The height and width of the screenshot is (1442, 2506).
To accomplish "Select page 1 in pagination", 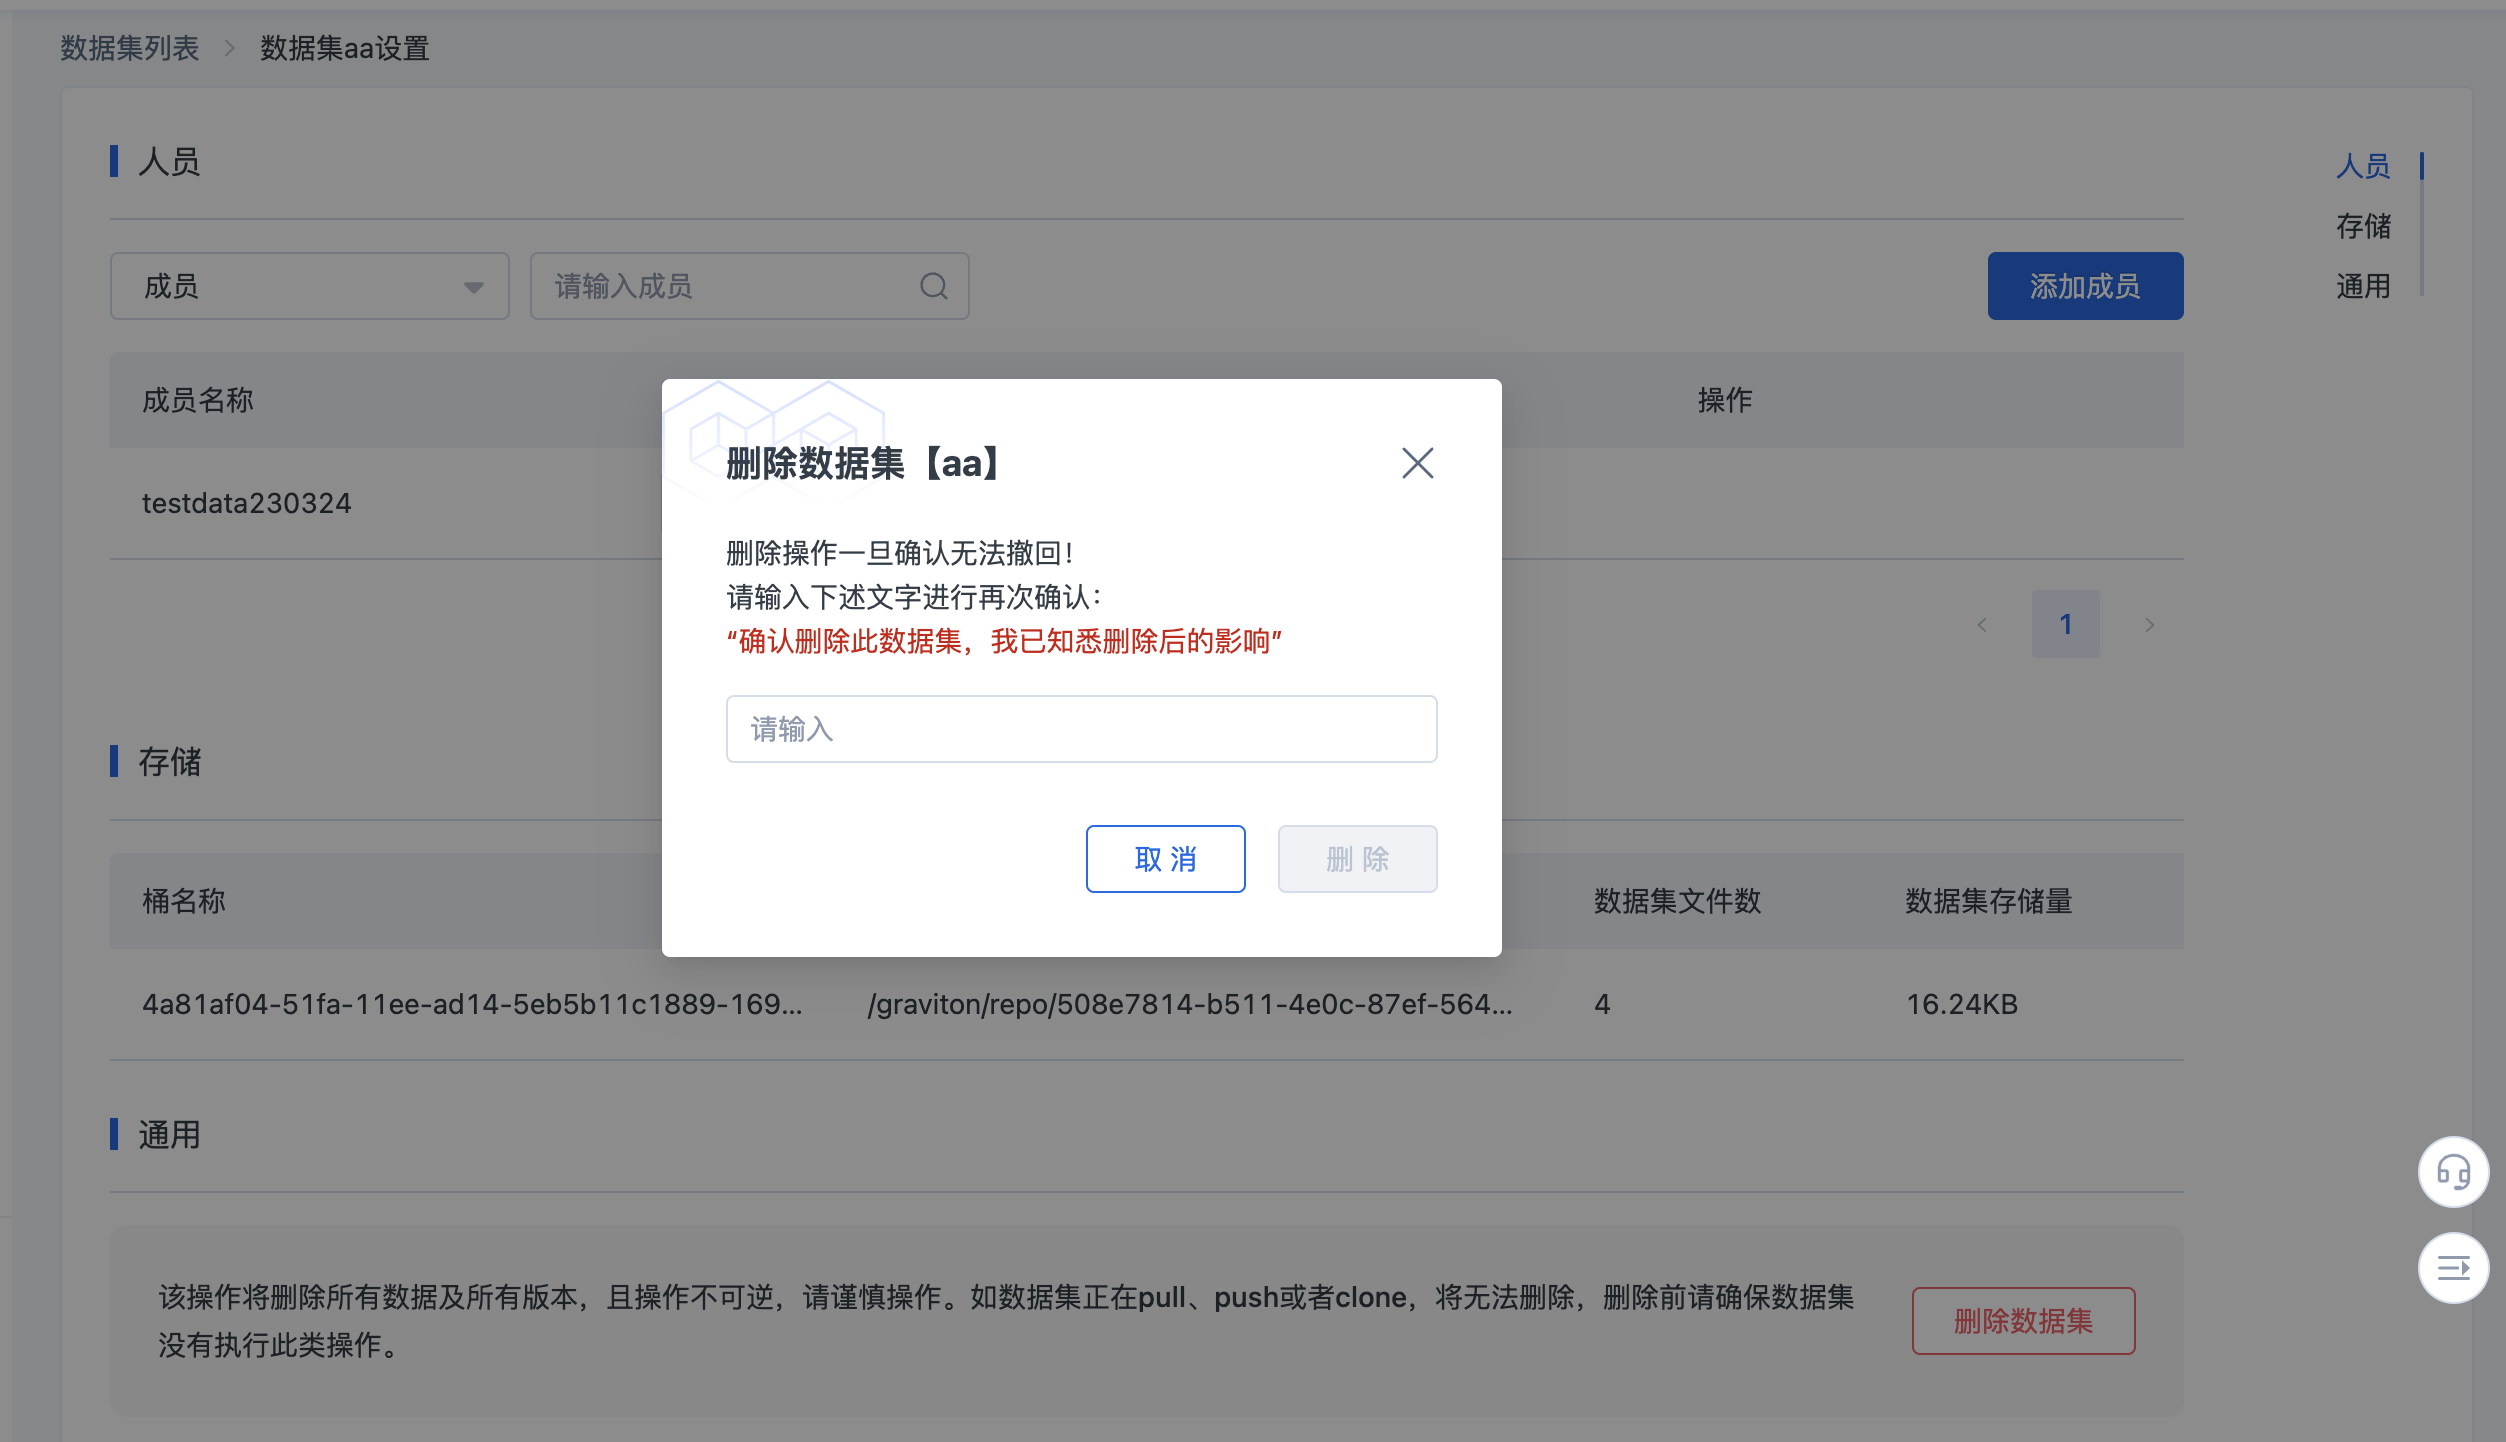I will [x=2065, y=623].
